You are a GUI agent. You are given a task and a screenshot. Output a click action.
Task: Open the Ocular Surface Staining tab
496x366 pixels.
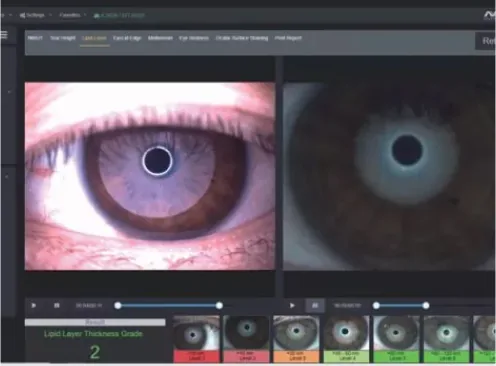click(242, 38)
